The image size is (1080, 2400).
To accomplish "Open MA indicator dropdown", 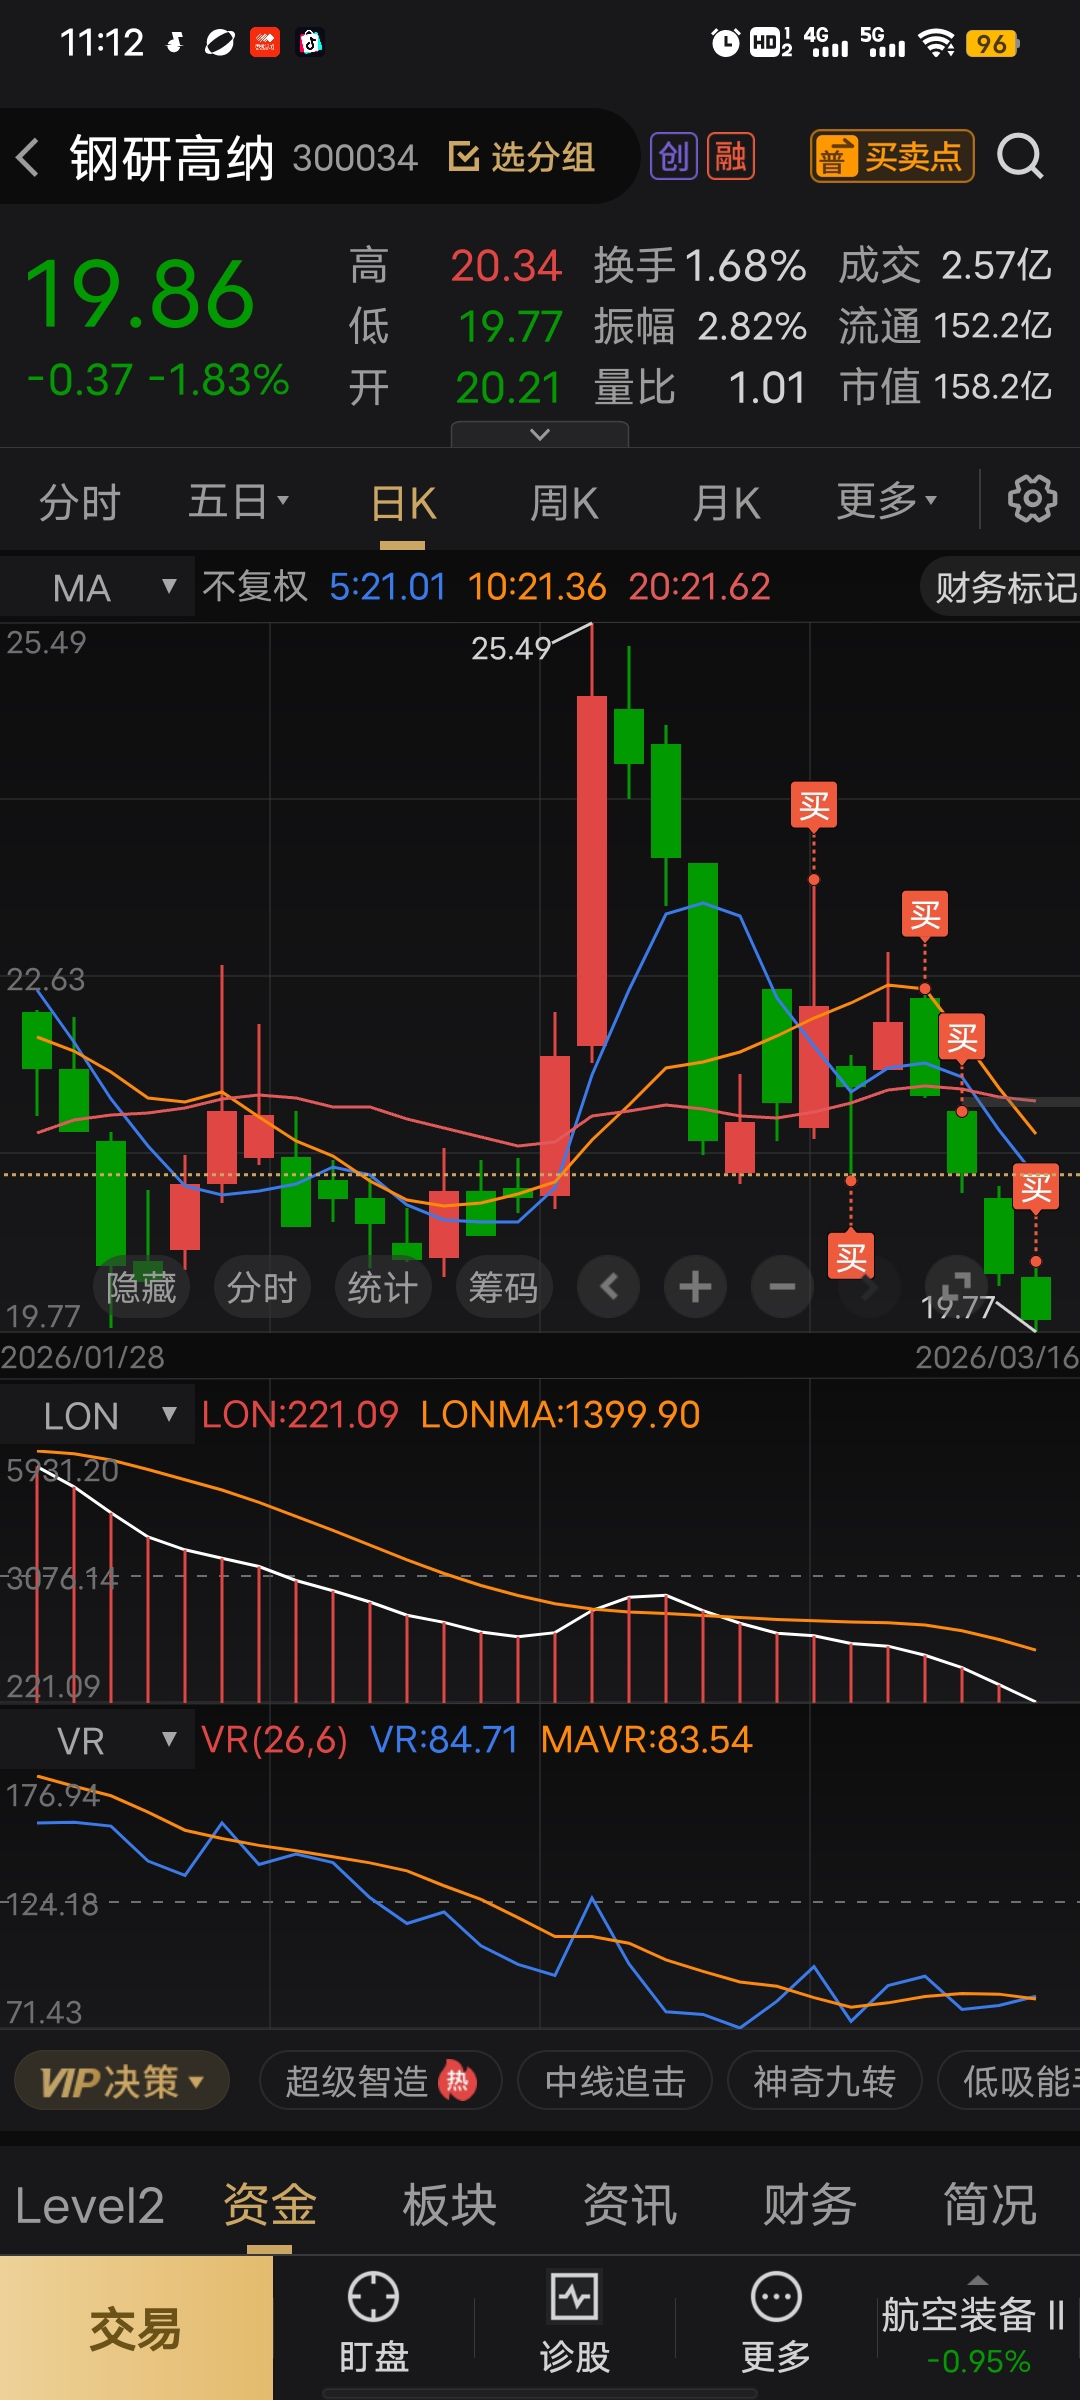I will click(x=97, y=587).
